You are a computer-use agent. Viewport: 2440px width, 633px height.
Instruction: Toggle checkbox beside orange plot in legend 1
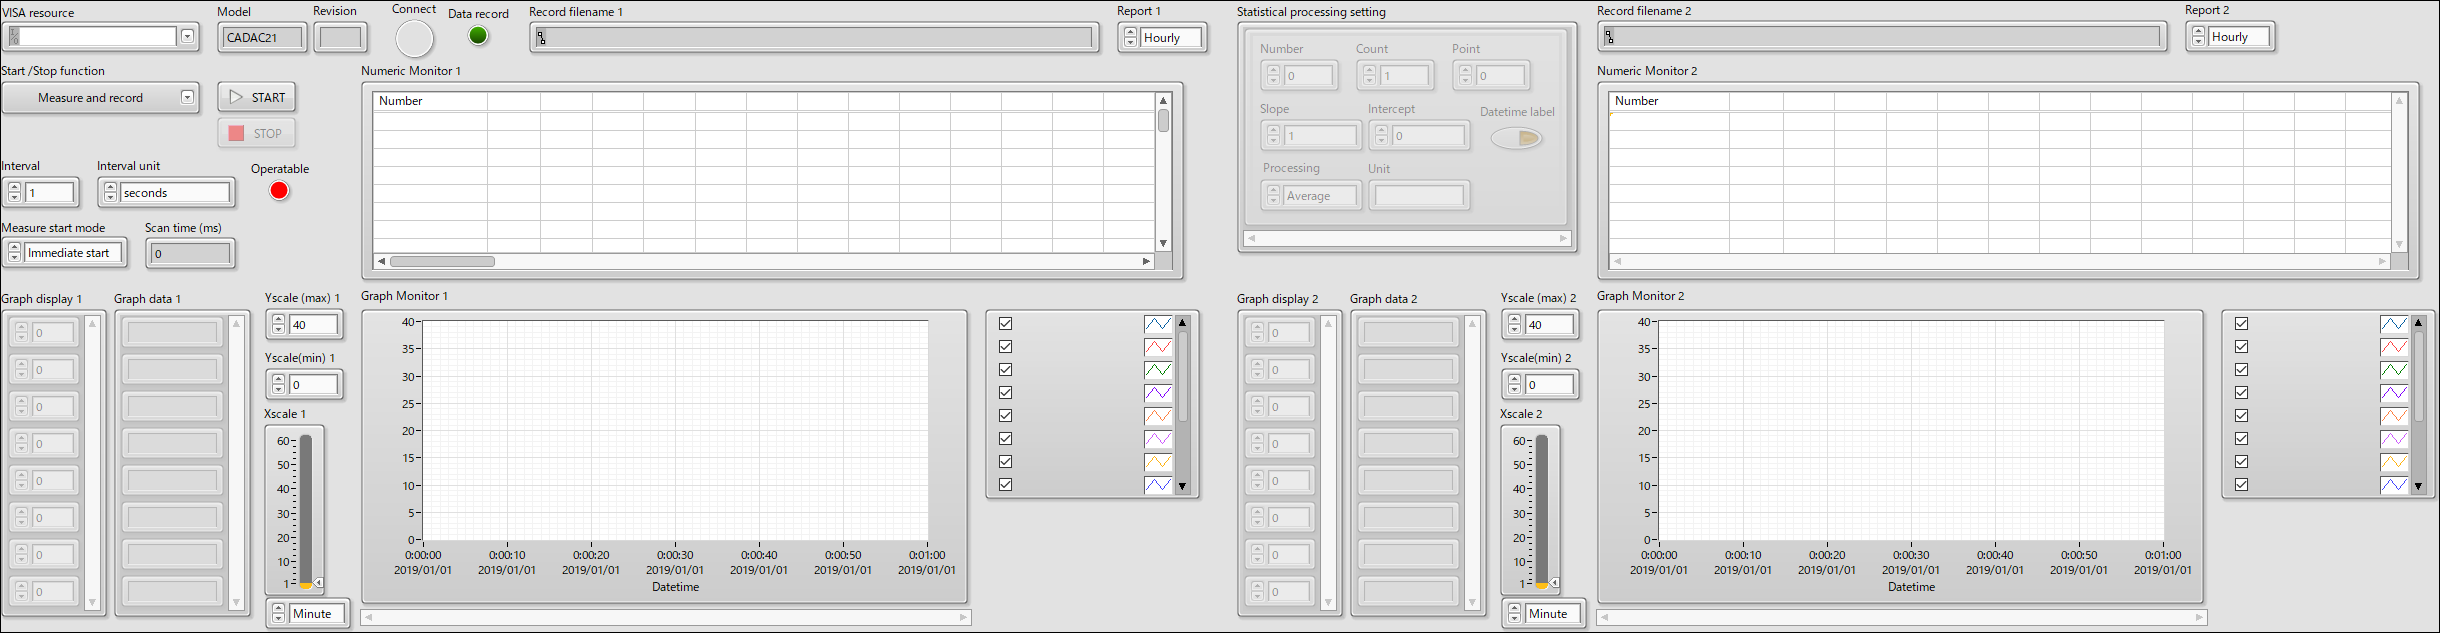(x=1006, y=416)
